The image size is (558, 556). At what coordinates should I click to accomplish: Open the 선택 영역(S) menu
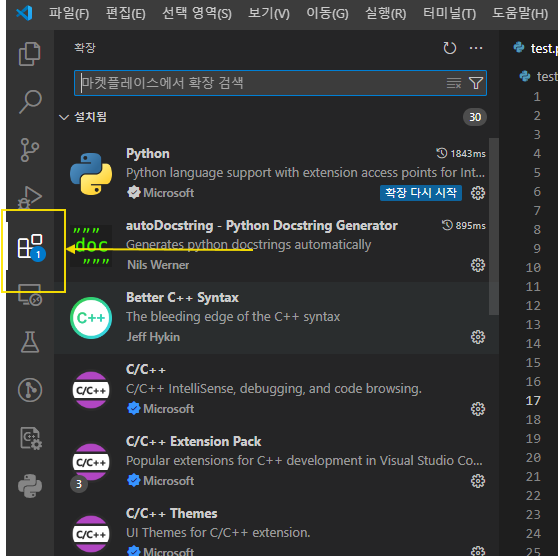click(197, 14)
